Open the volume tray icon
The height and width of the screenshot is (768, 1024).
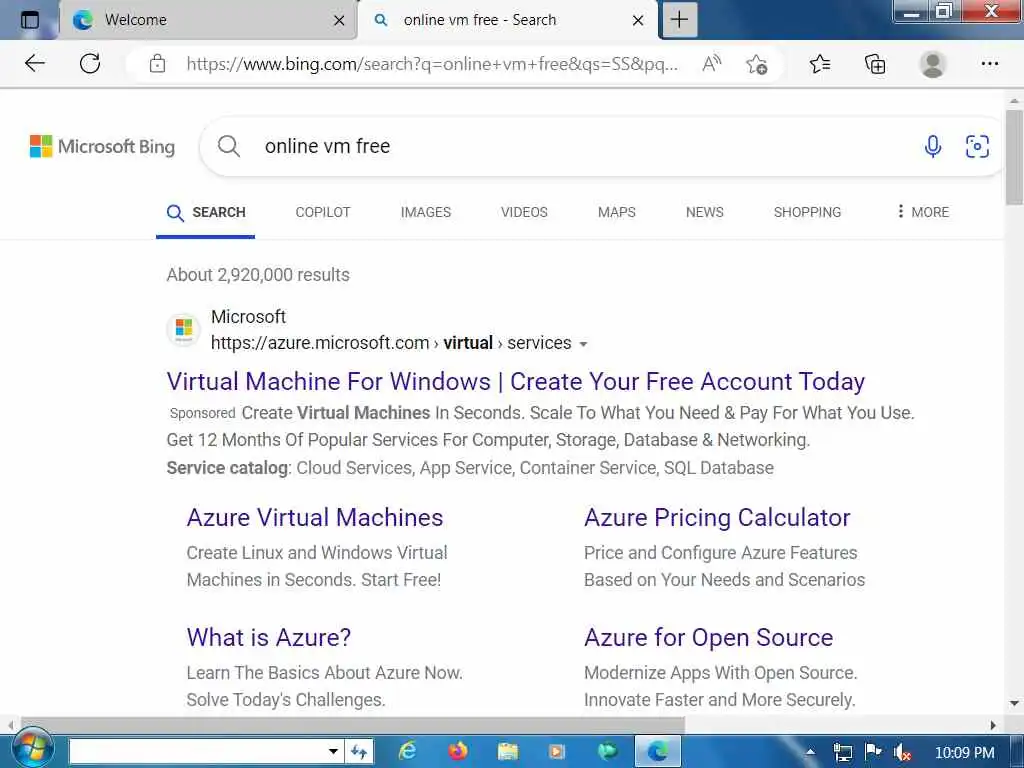(903, 753)
